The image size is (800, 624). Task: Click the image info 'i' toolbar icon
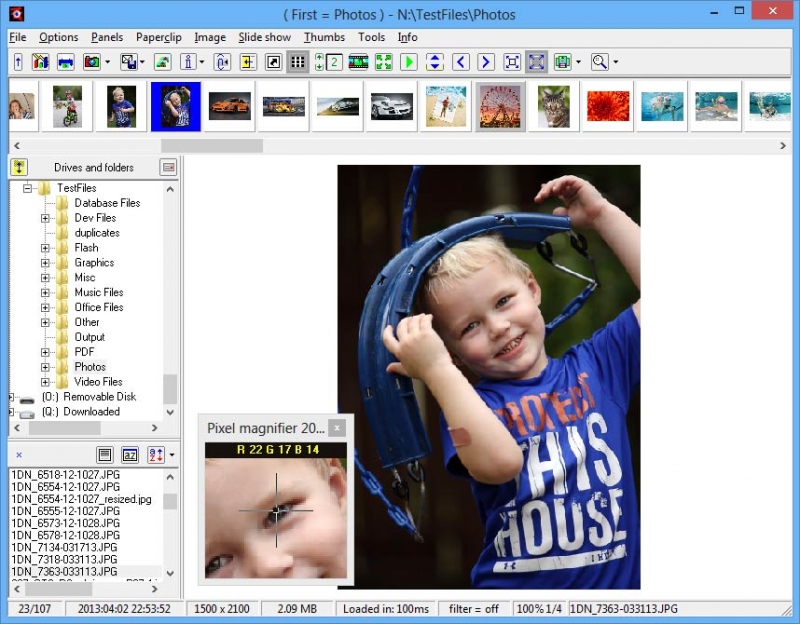pos(188,62)
